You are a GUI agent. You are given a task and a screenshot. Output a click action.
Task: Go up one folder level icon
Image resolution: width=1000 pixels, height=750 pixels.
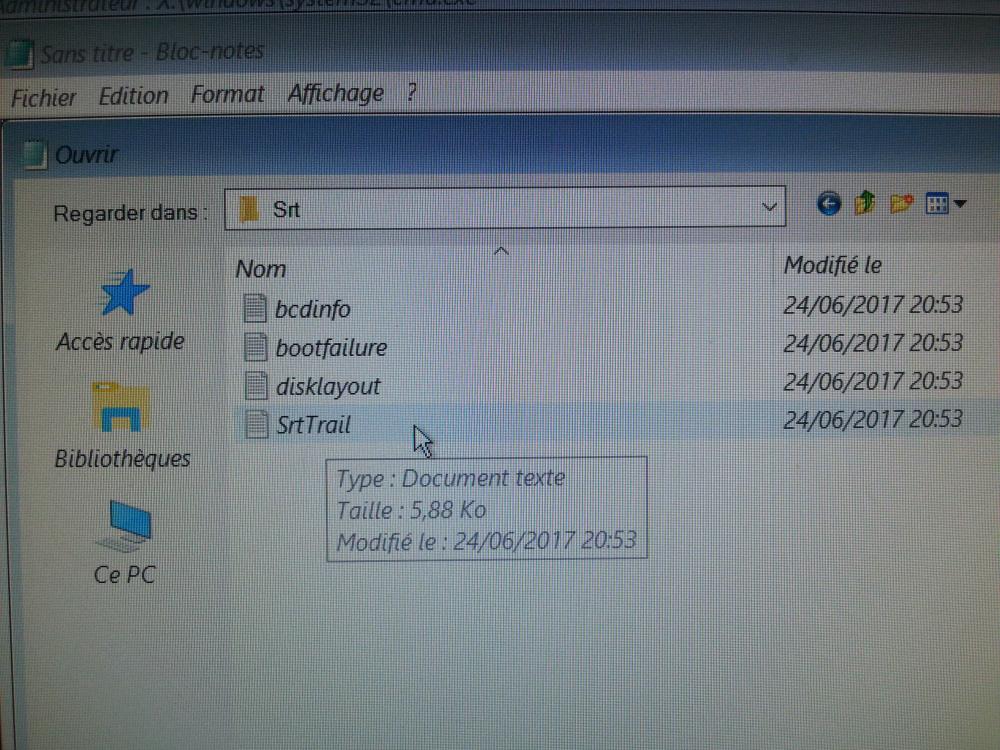[x=865, y=203]
